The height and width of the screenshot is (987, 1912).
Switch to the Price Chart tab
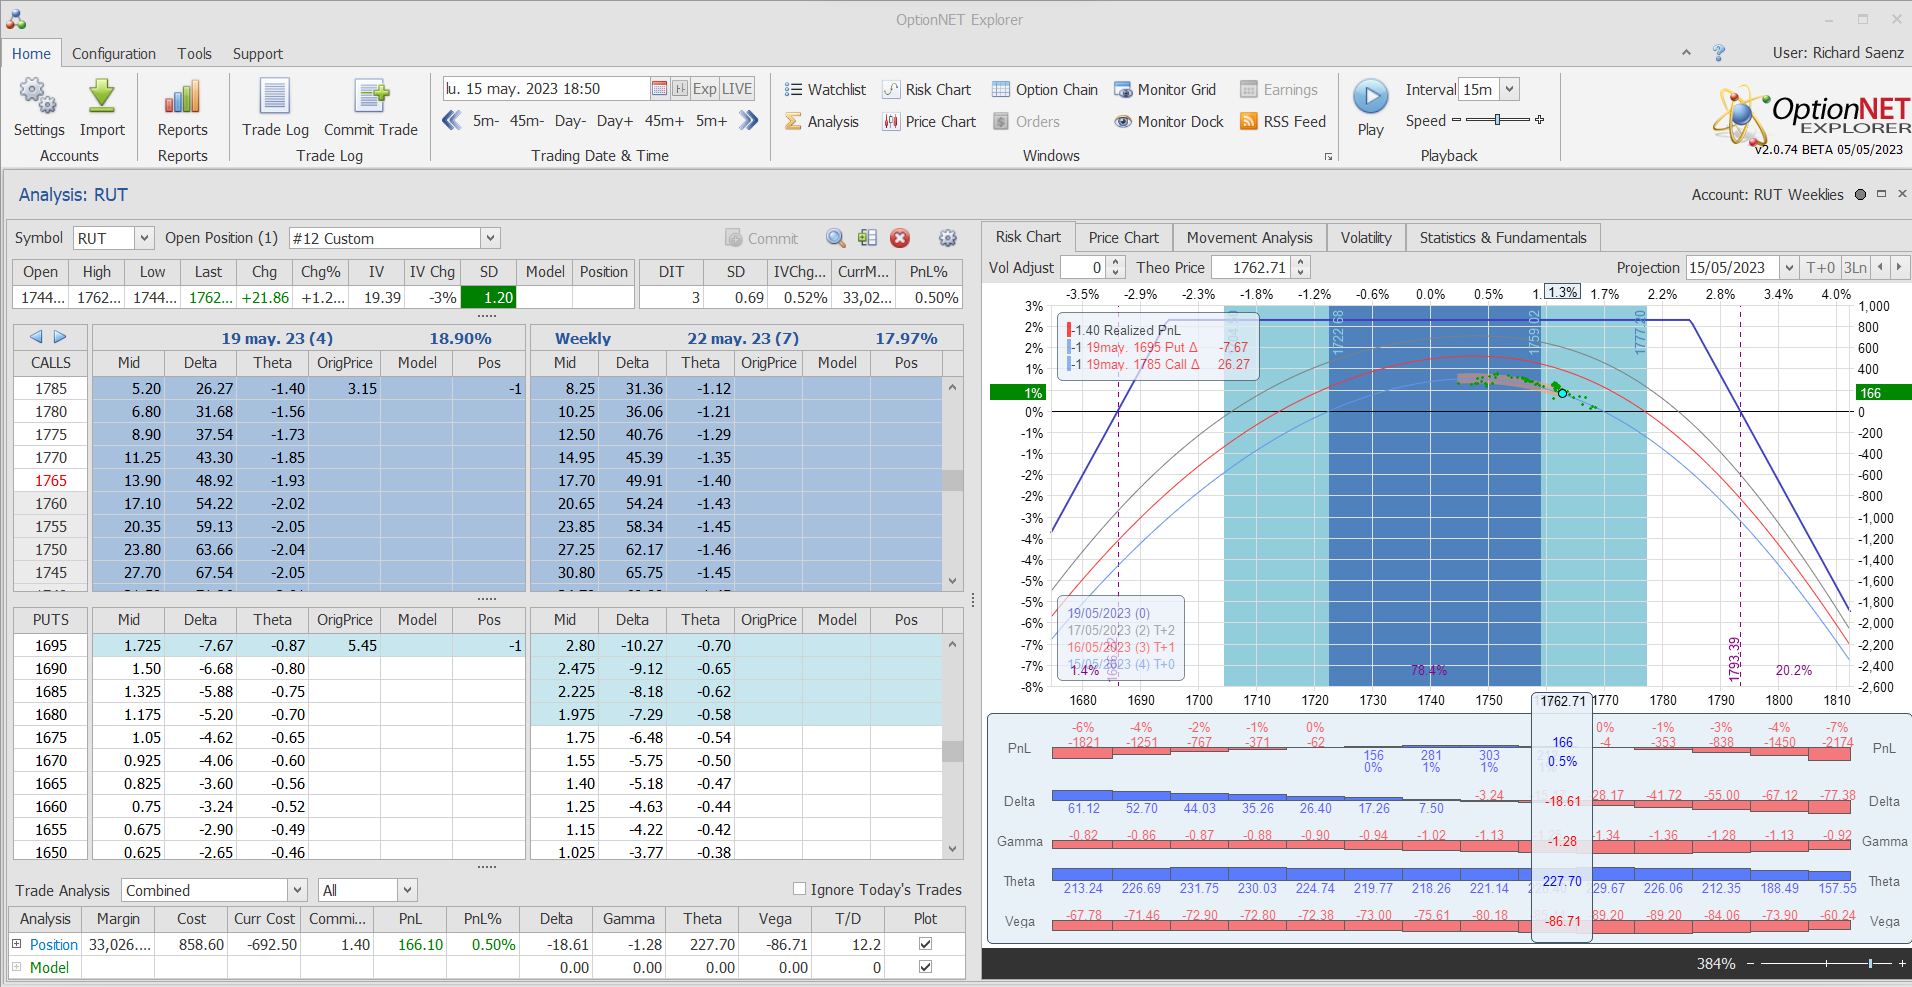(1124, 237)
